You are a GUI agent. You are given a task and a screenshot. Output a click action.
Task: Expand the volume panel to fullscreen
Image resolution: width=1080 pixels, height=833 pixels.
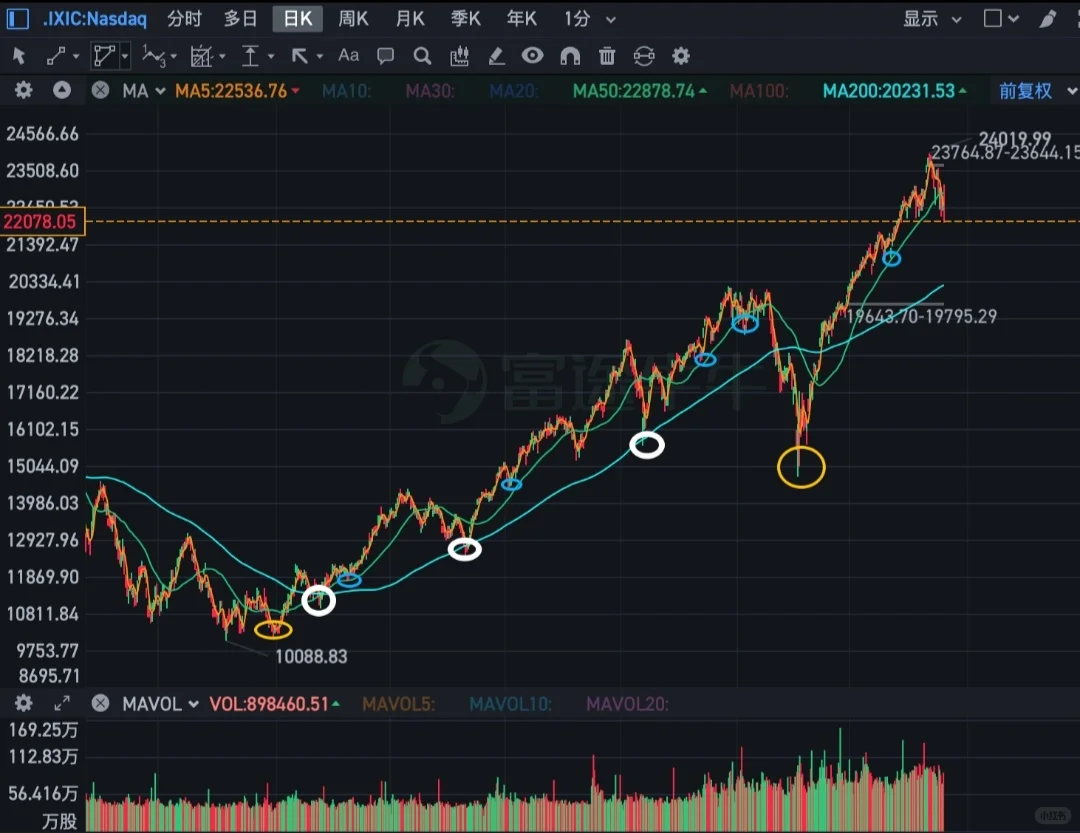[x=62, y=703]
